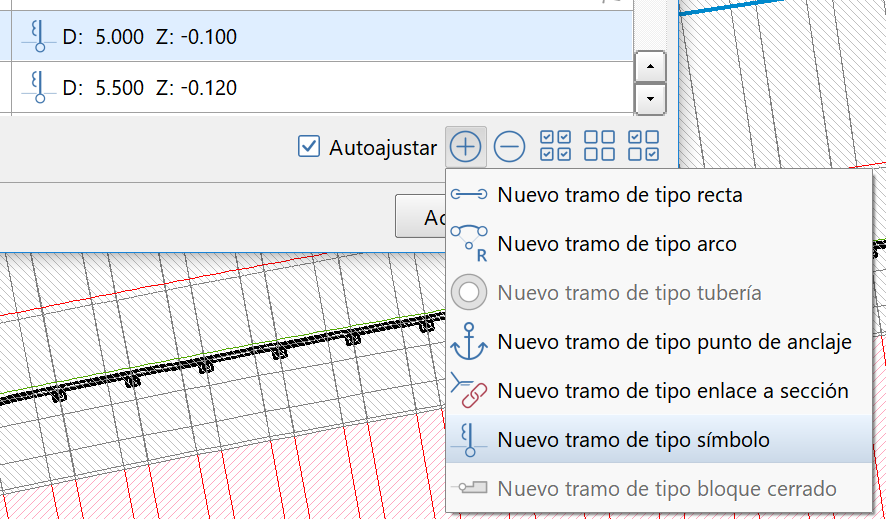Select row D: 5.500 Z: -0.120
886x519 pixels.
(x=320, y=88)
